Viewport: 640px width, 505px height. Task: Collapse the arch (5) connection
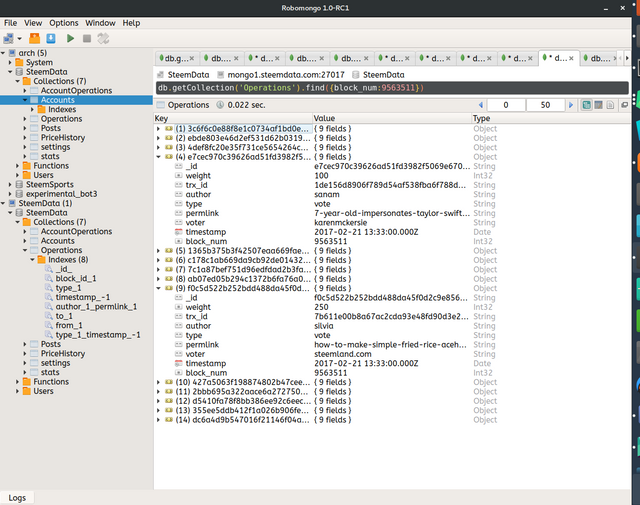click(3, 53)
